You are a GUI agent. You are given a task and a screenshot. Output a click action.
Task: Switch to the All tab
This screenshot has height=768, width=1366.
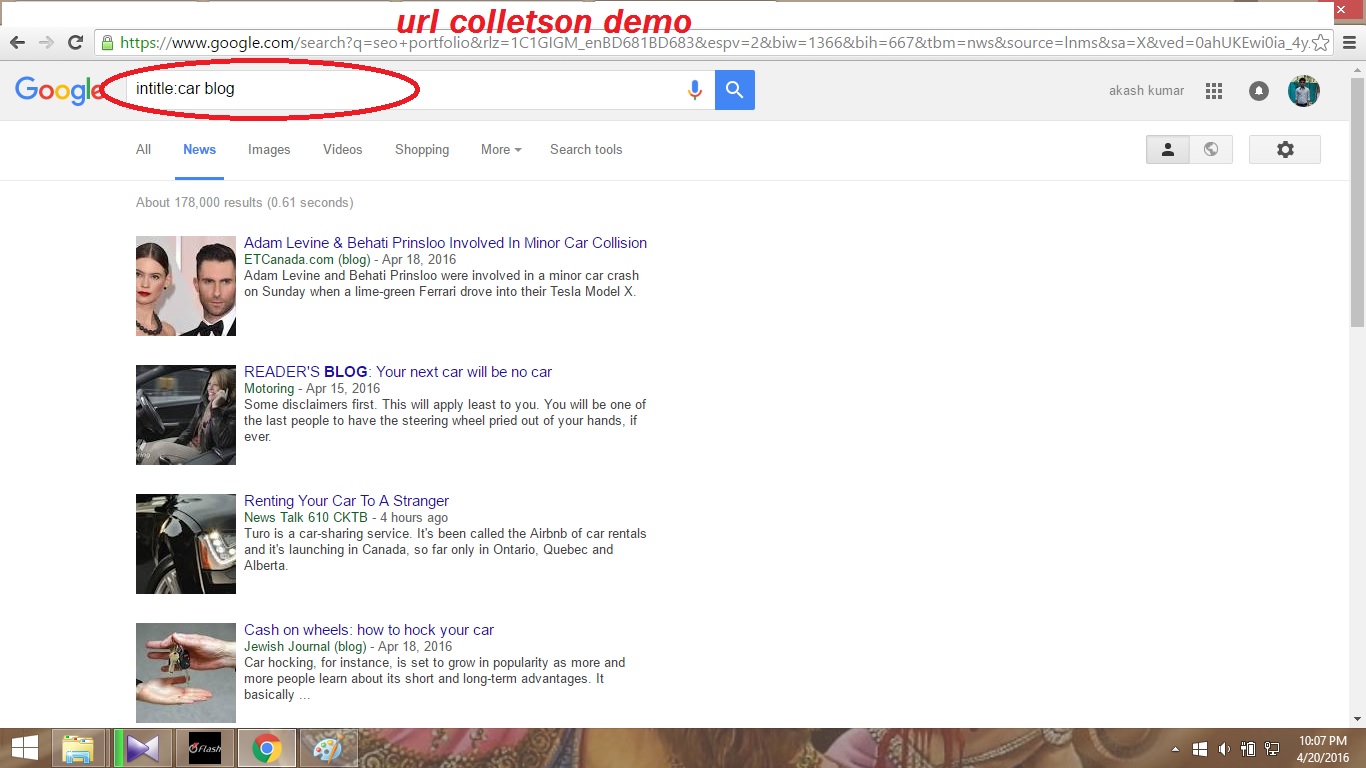point(143,149)
